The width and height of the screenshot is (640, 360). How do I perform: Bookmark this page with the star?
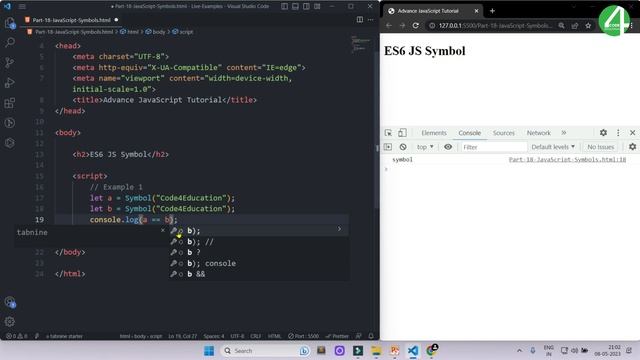[588, 25]
